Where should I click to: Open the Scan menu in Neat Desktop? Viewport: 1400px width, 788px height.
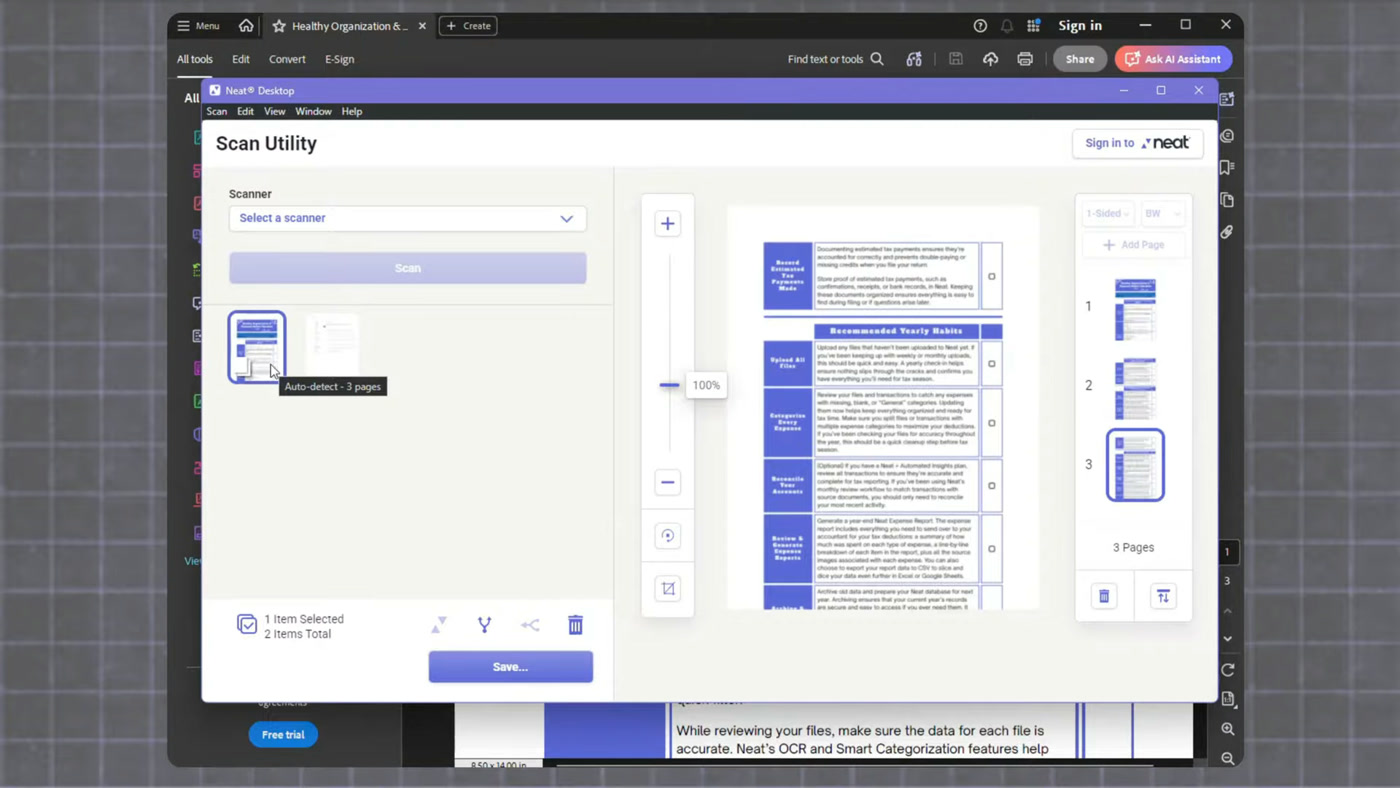(216, 111)
